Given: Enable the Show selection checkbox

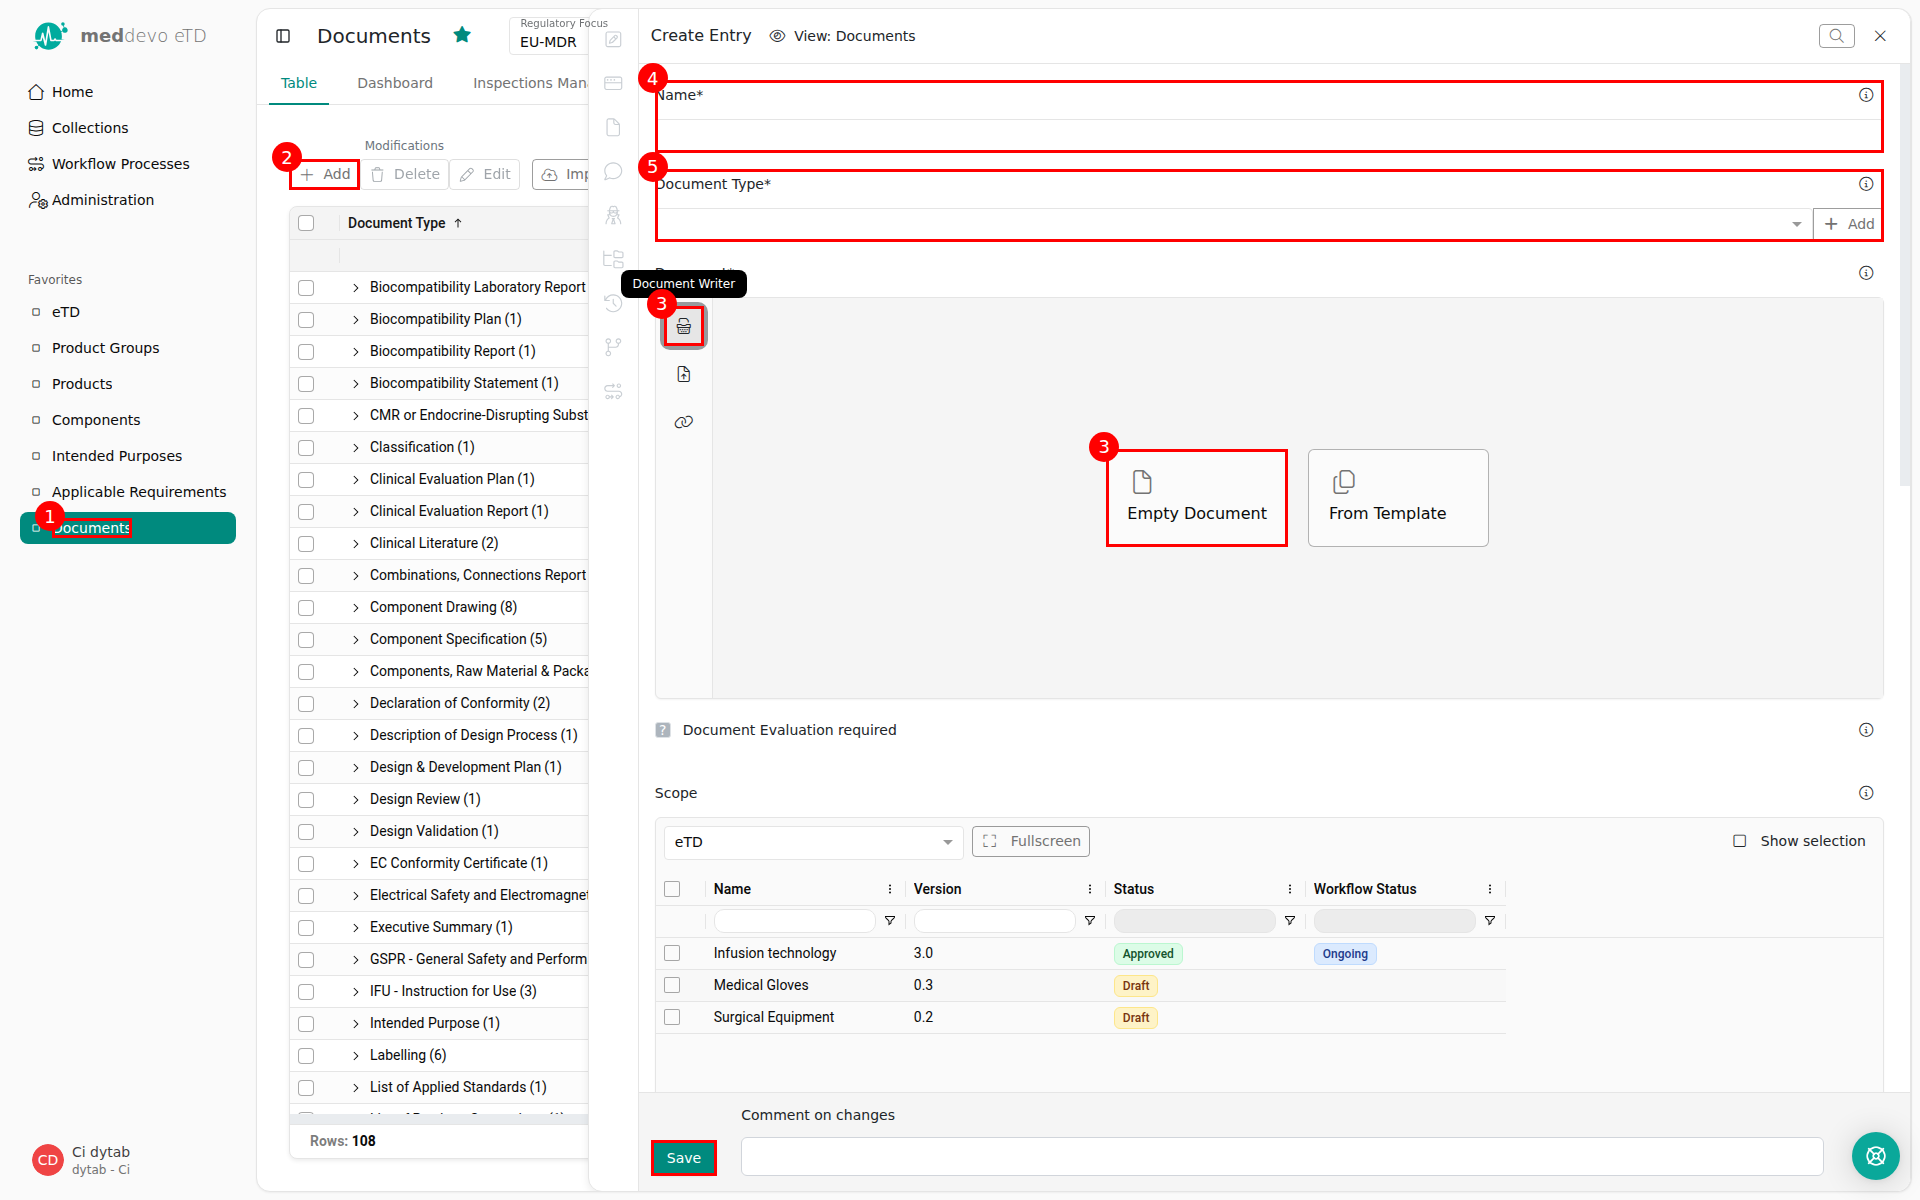Looking at the screenshot, I should [1740, 841].
